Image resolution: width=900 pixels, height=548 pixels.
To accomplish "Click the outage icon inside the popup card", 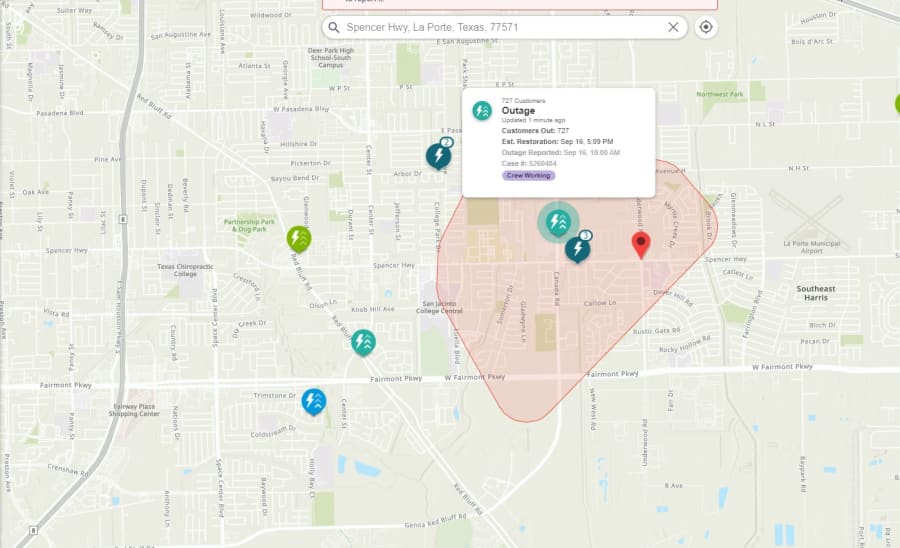I will pos(482,111).
